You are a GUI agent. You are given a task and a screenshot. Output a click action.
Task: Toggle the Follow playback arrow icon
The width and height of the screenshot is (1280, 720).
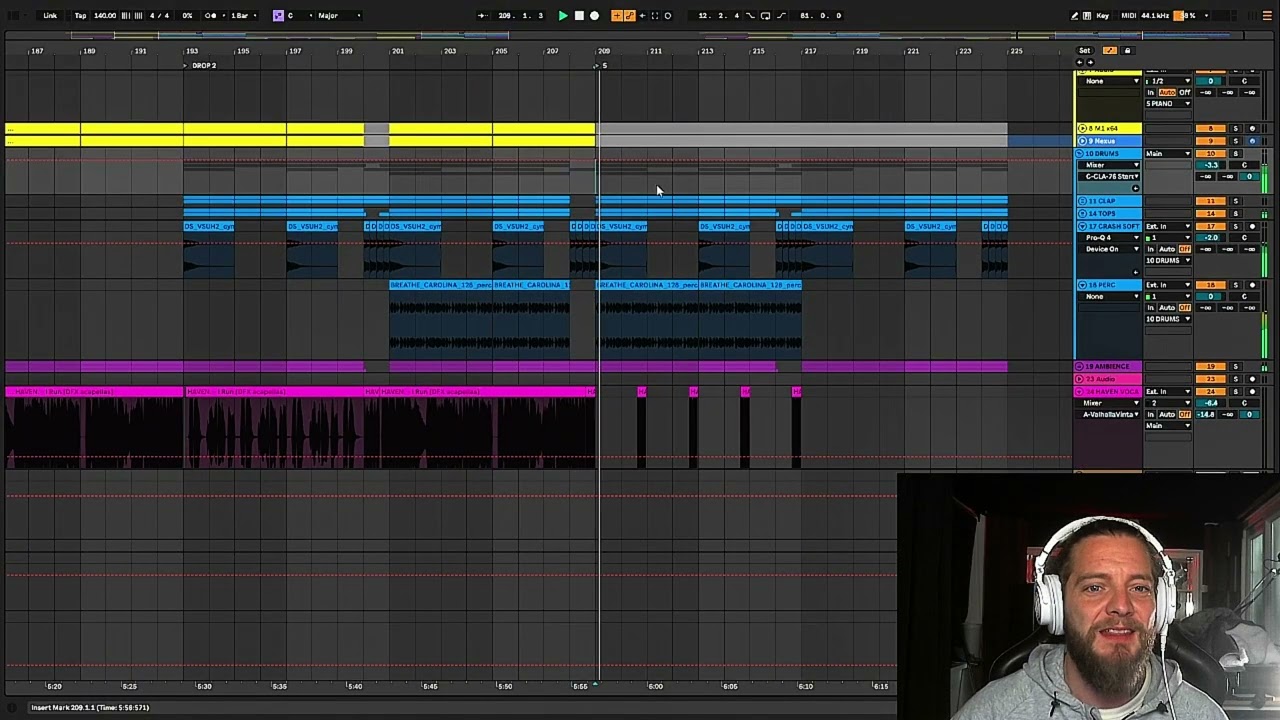click(483, 15)
